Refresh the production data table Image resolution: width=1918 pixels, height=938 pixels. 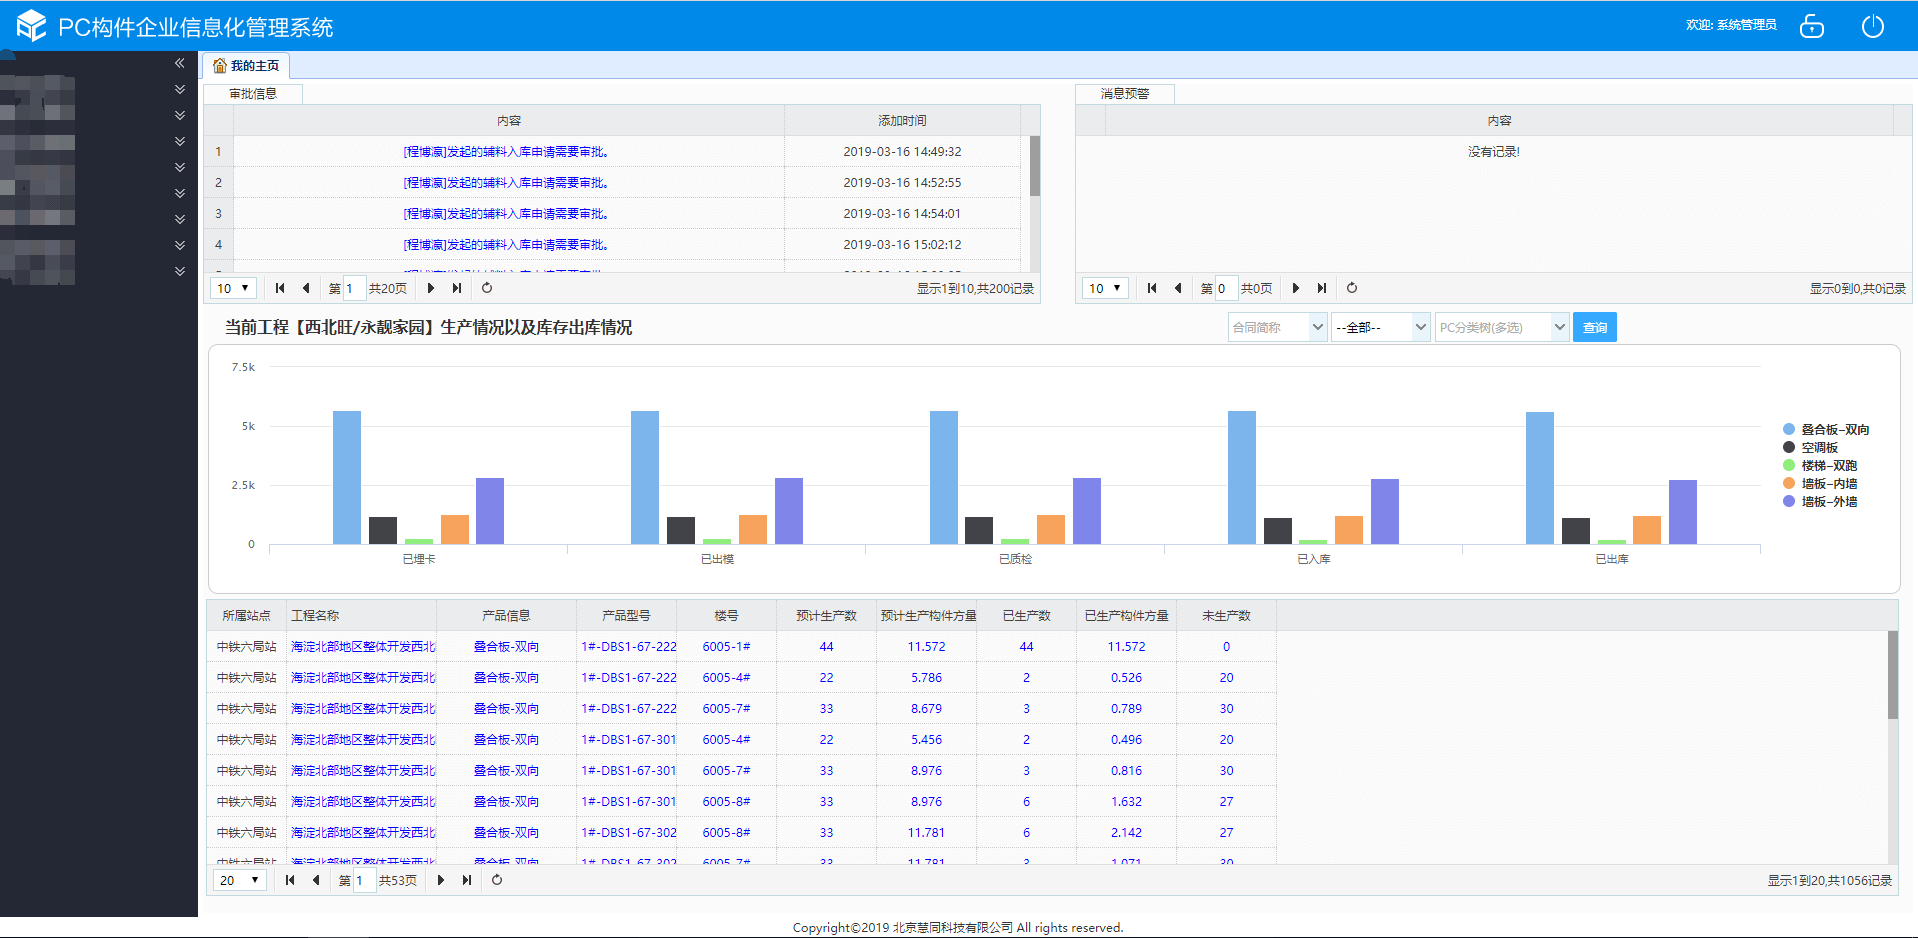pyautogui.click(x=497, y=880)
